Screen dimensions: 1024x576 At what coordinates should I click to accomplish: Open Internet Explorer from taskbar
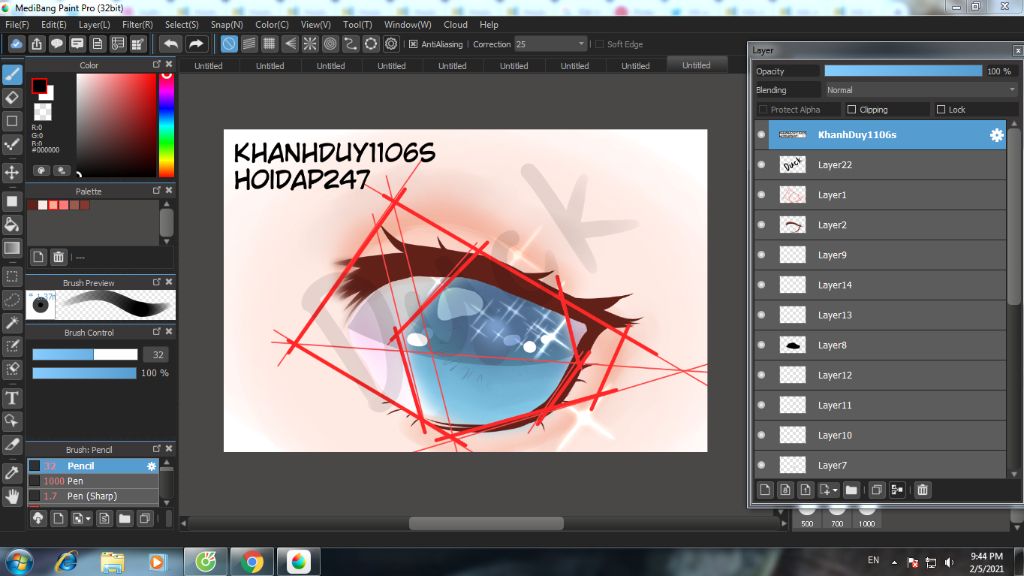pos(66,562)
